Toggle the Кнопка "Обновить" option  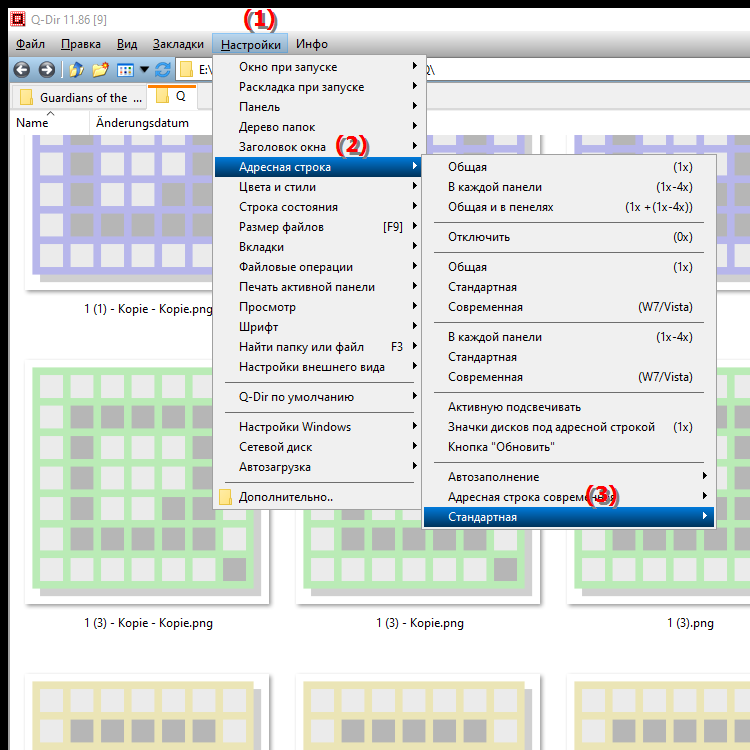(x=569, y=447)
